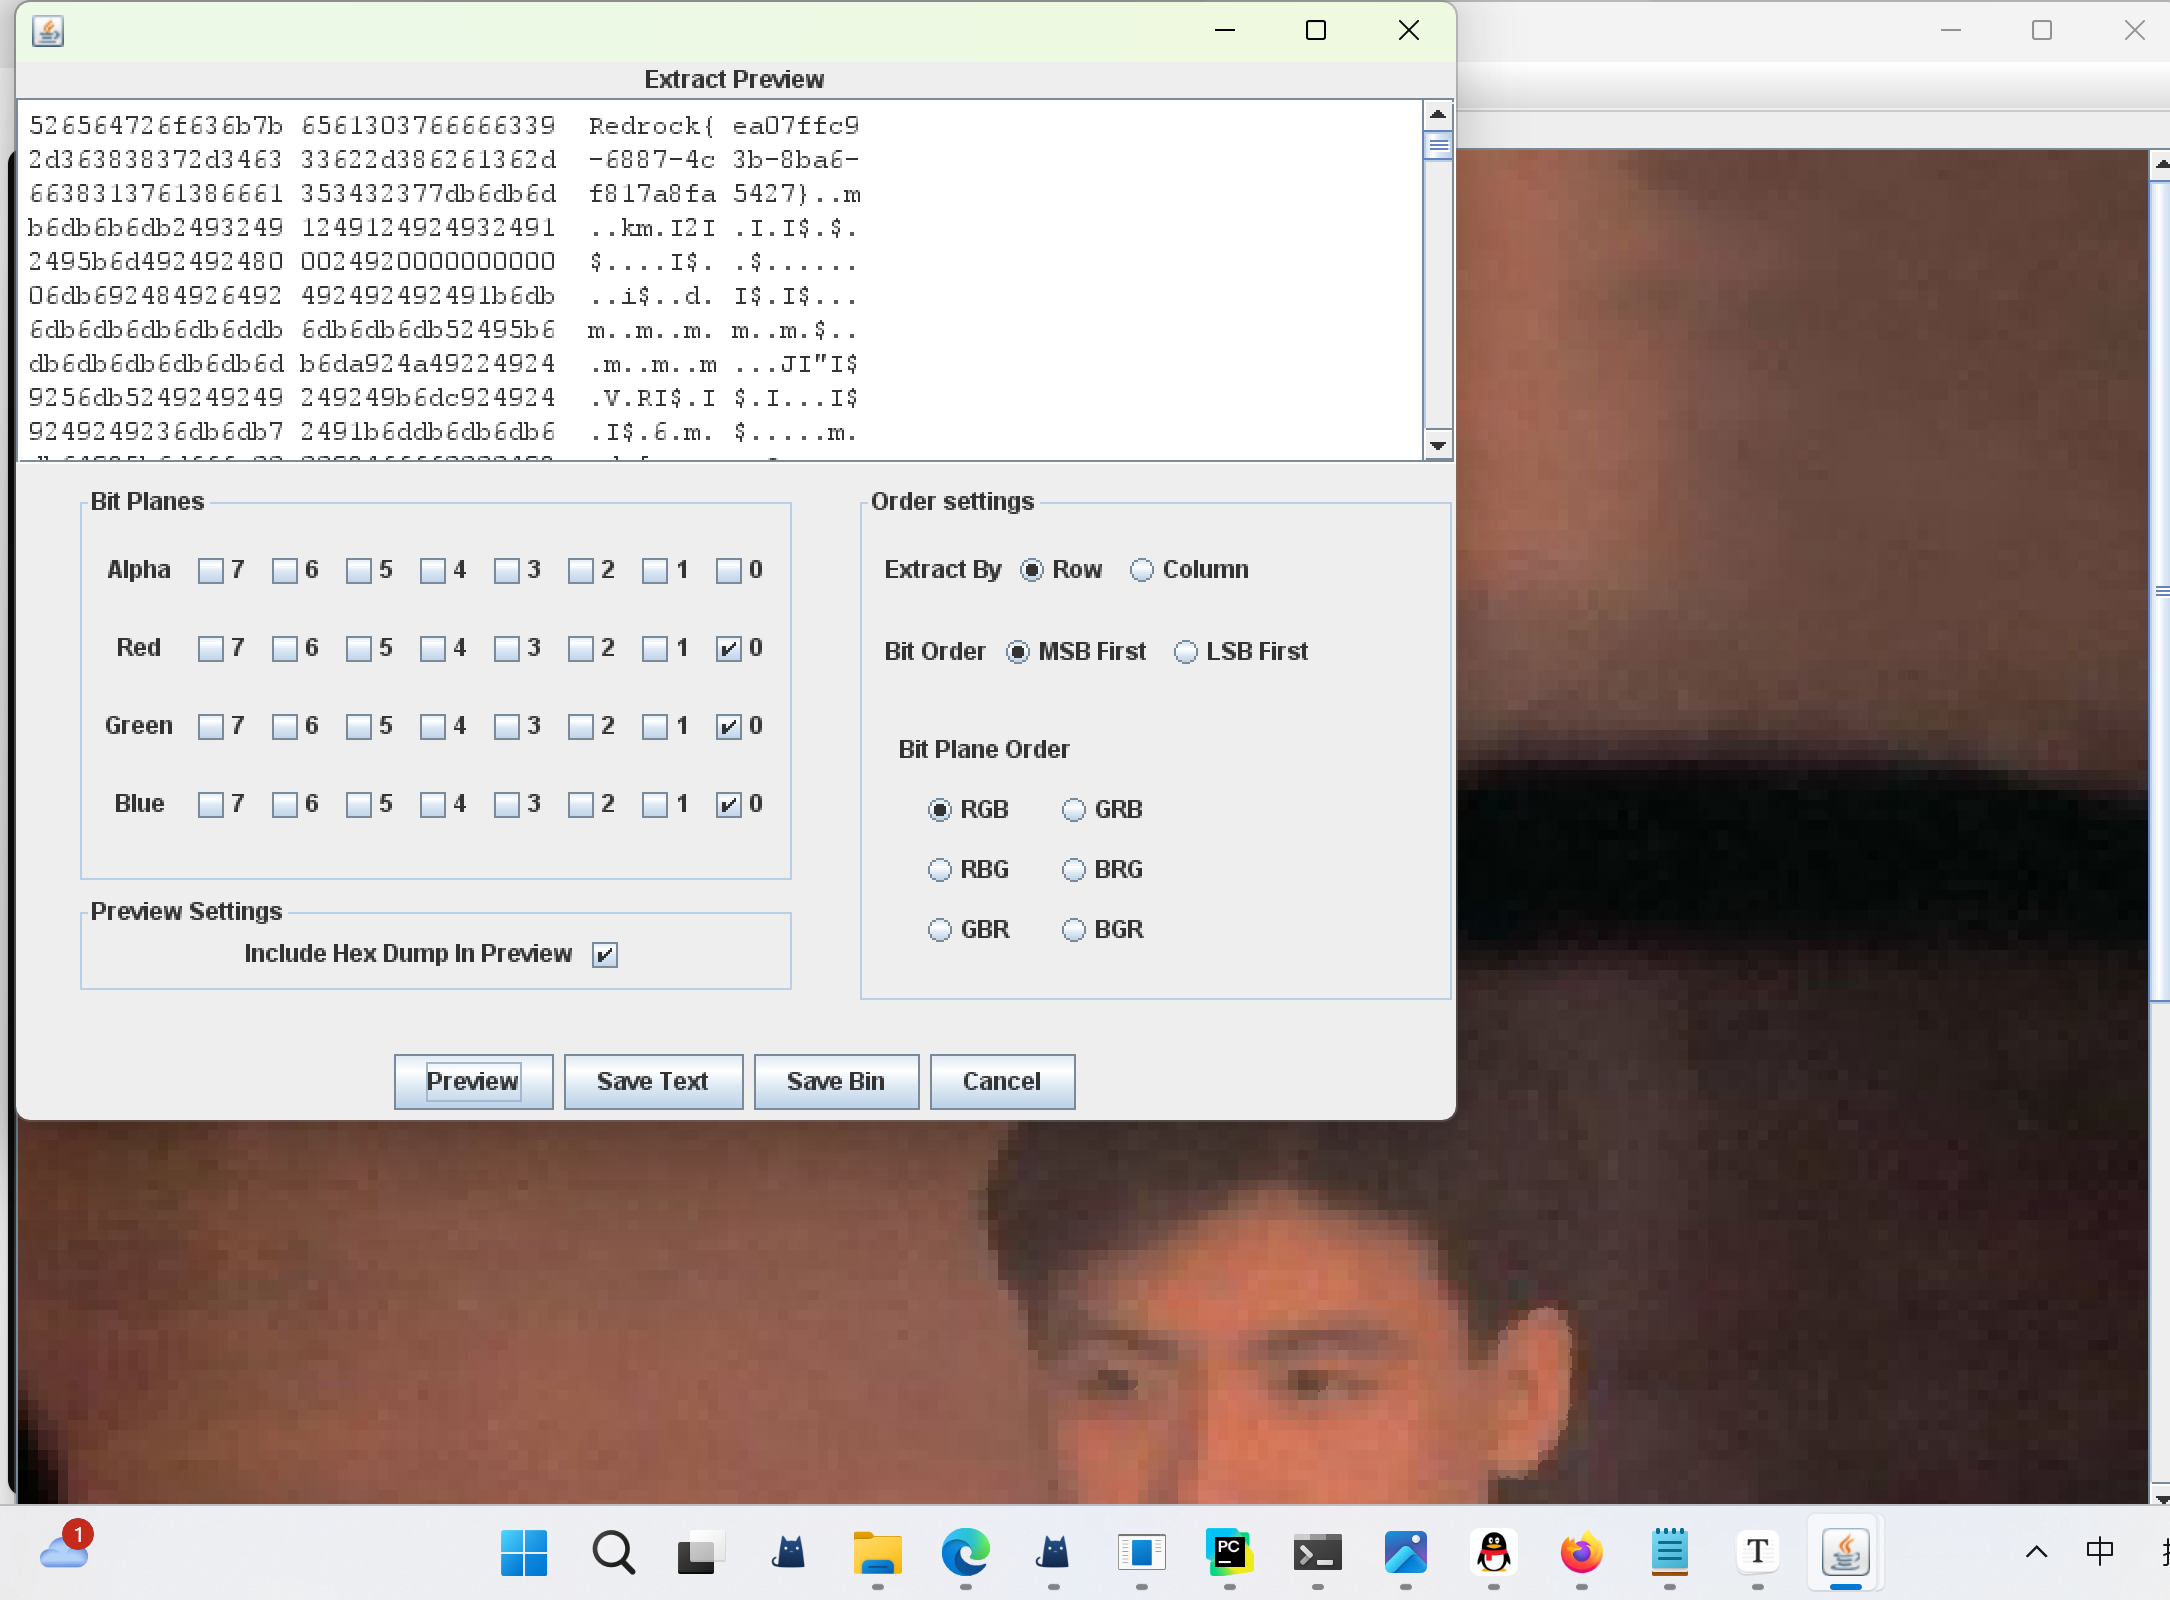Enable Alpha bit plane 7 checkbox

click(x=211, y=571)
